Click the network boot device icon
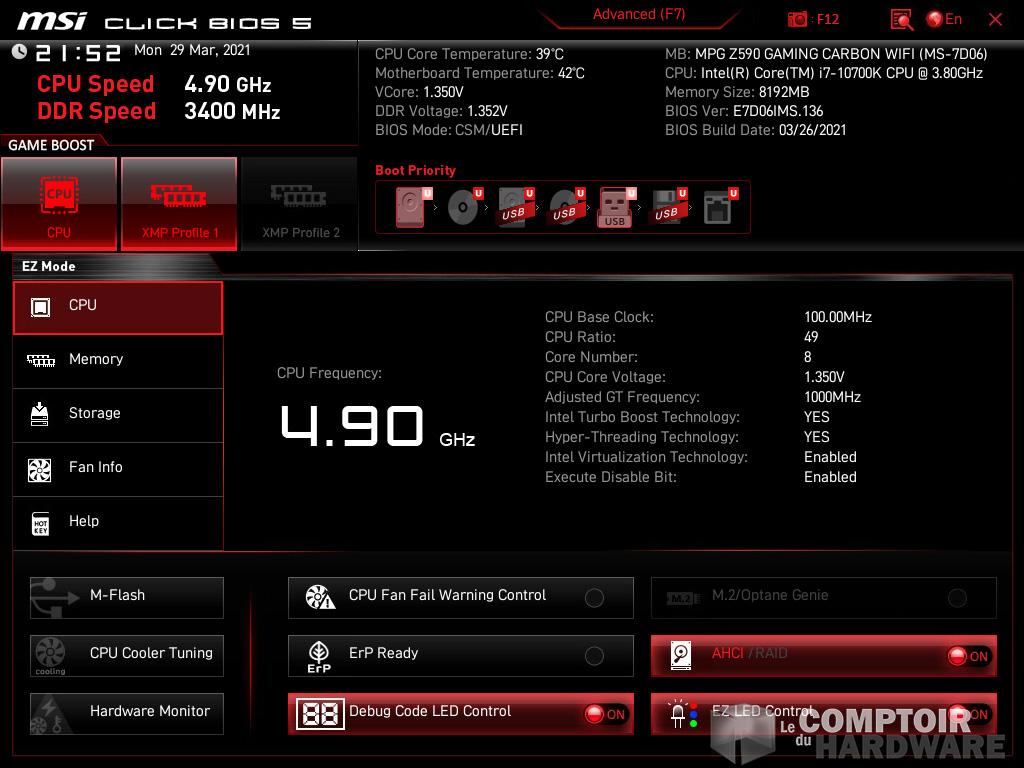The height and width of the screenshot is (768, 1024). (x=718, y=207)
